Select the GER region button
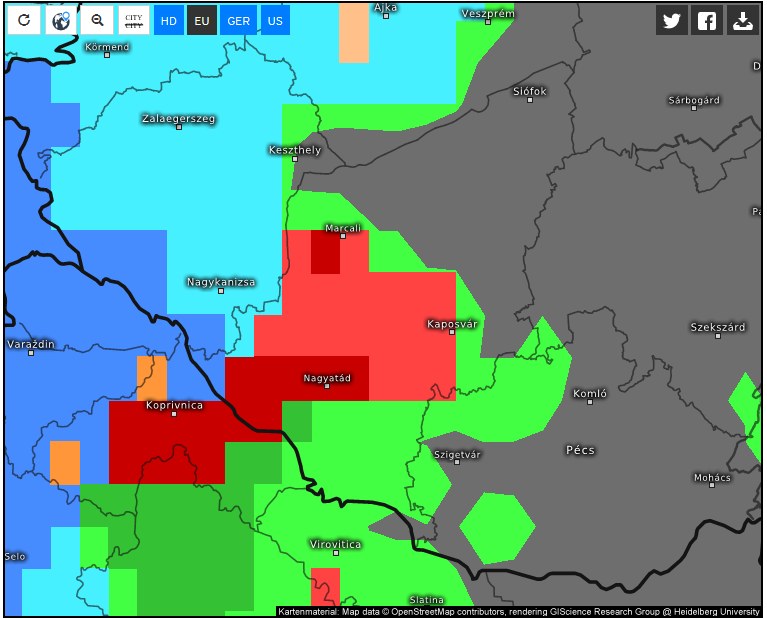Viewport: 767px width, 618px height. (x=238, y=21)
